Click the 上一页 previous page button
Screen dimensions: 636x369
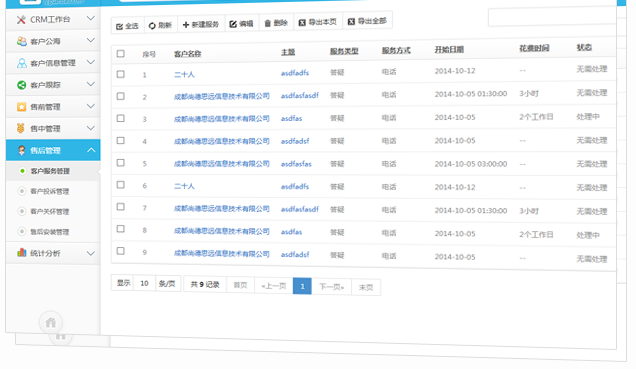pos(274,286)
